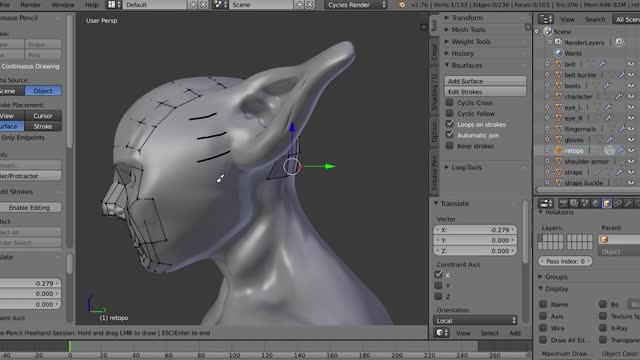
Task: Open the Object properties cube tab
Action: click(x=607, y=203)
